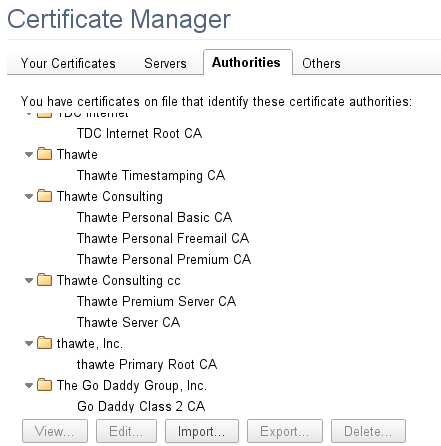This screenshot has height=446, width=441.
Task: Click the Thawte group label
Action: (x=77, y=154)
